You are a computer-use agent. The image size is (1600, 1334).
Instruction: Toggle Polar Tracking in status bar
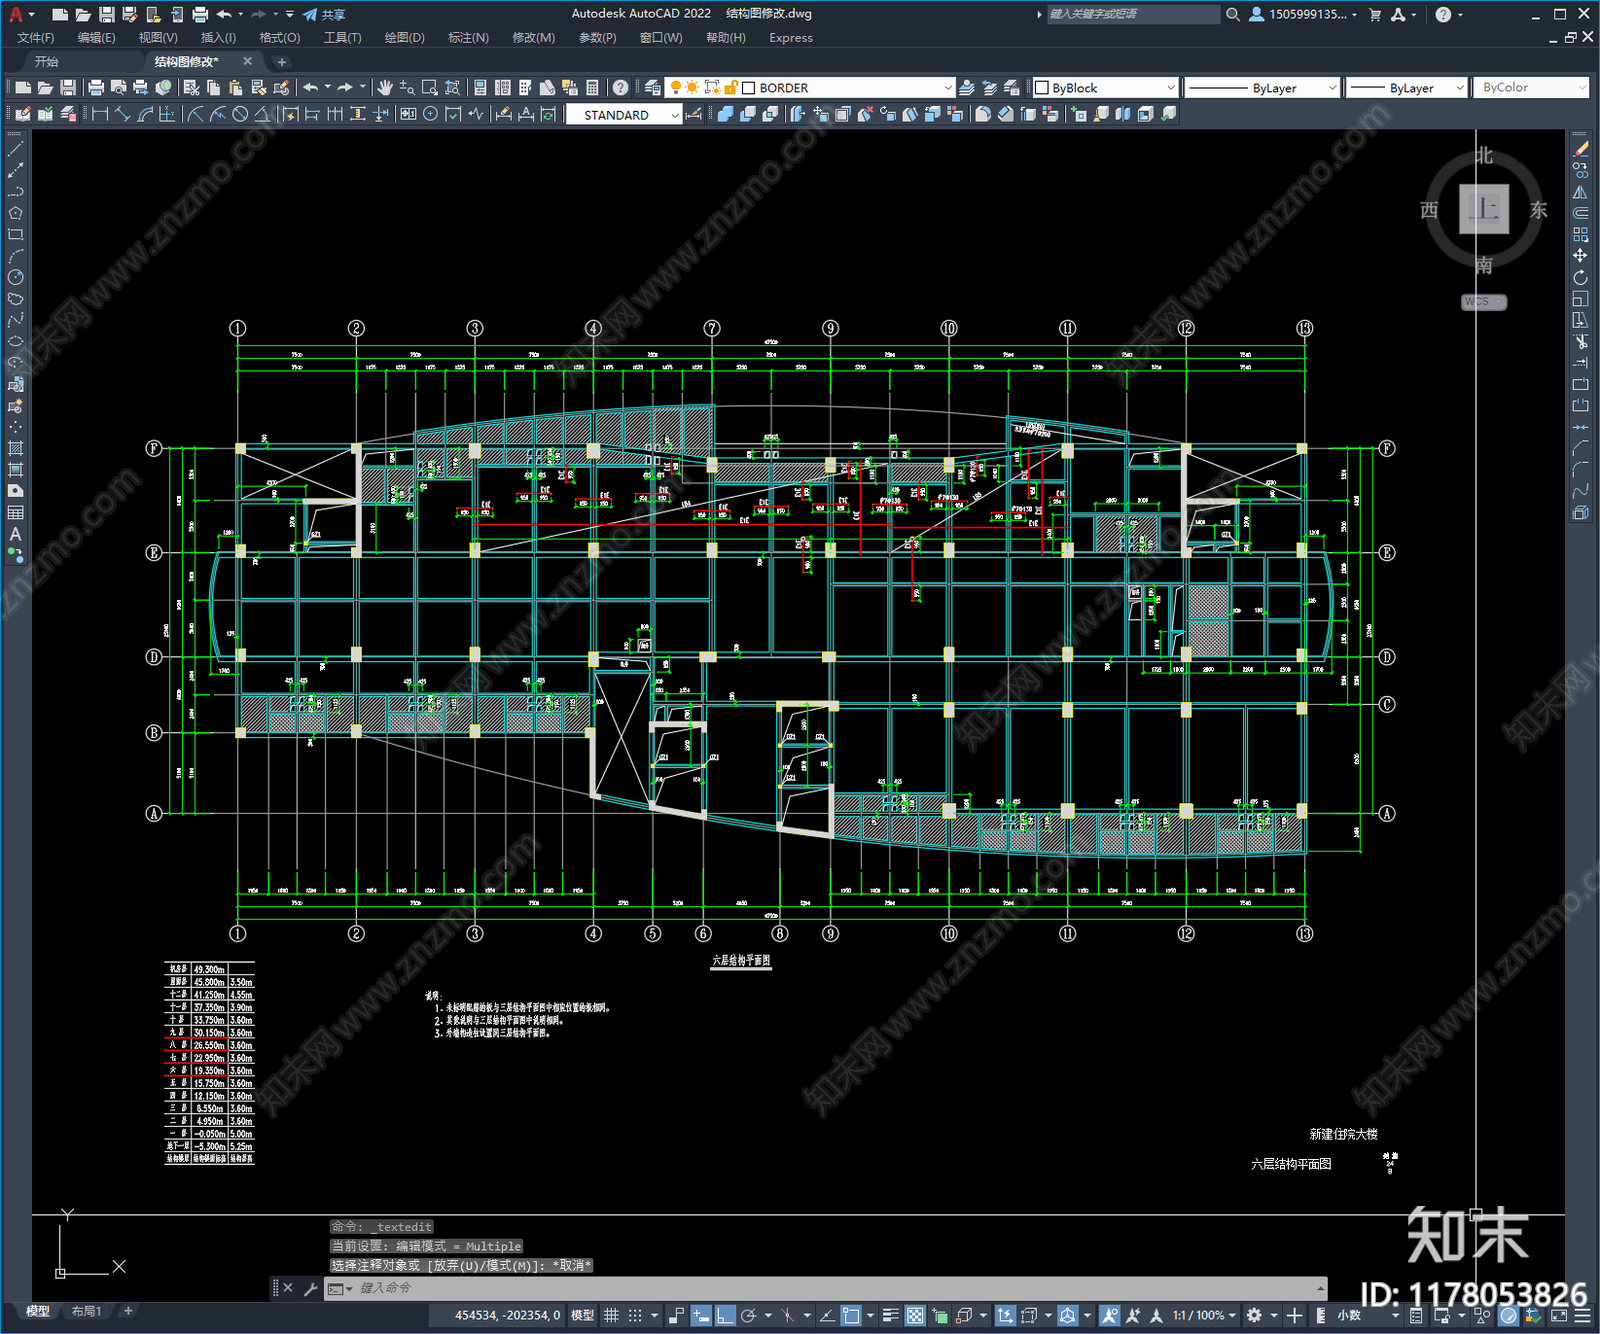click(x=748, y=1315)
